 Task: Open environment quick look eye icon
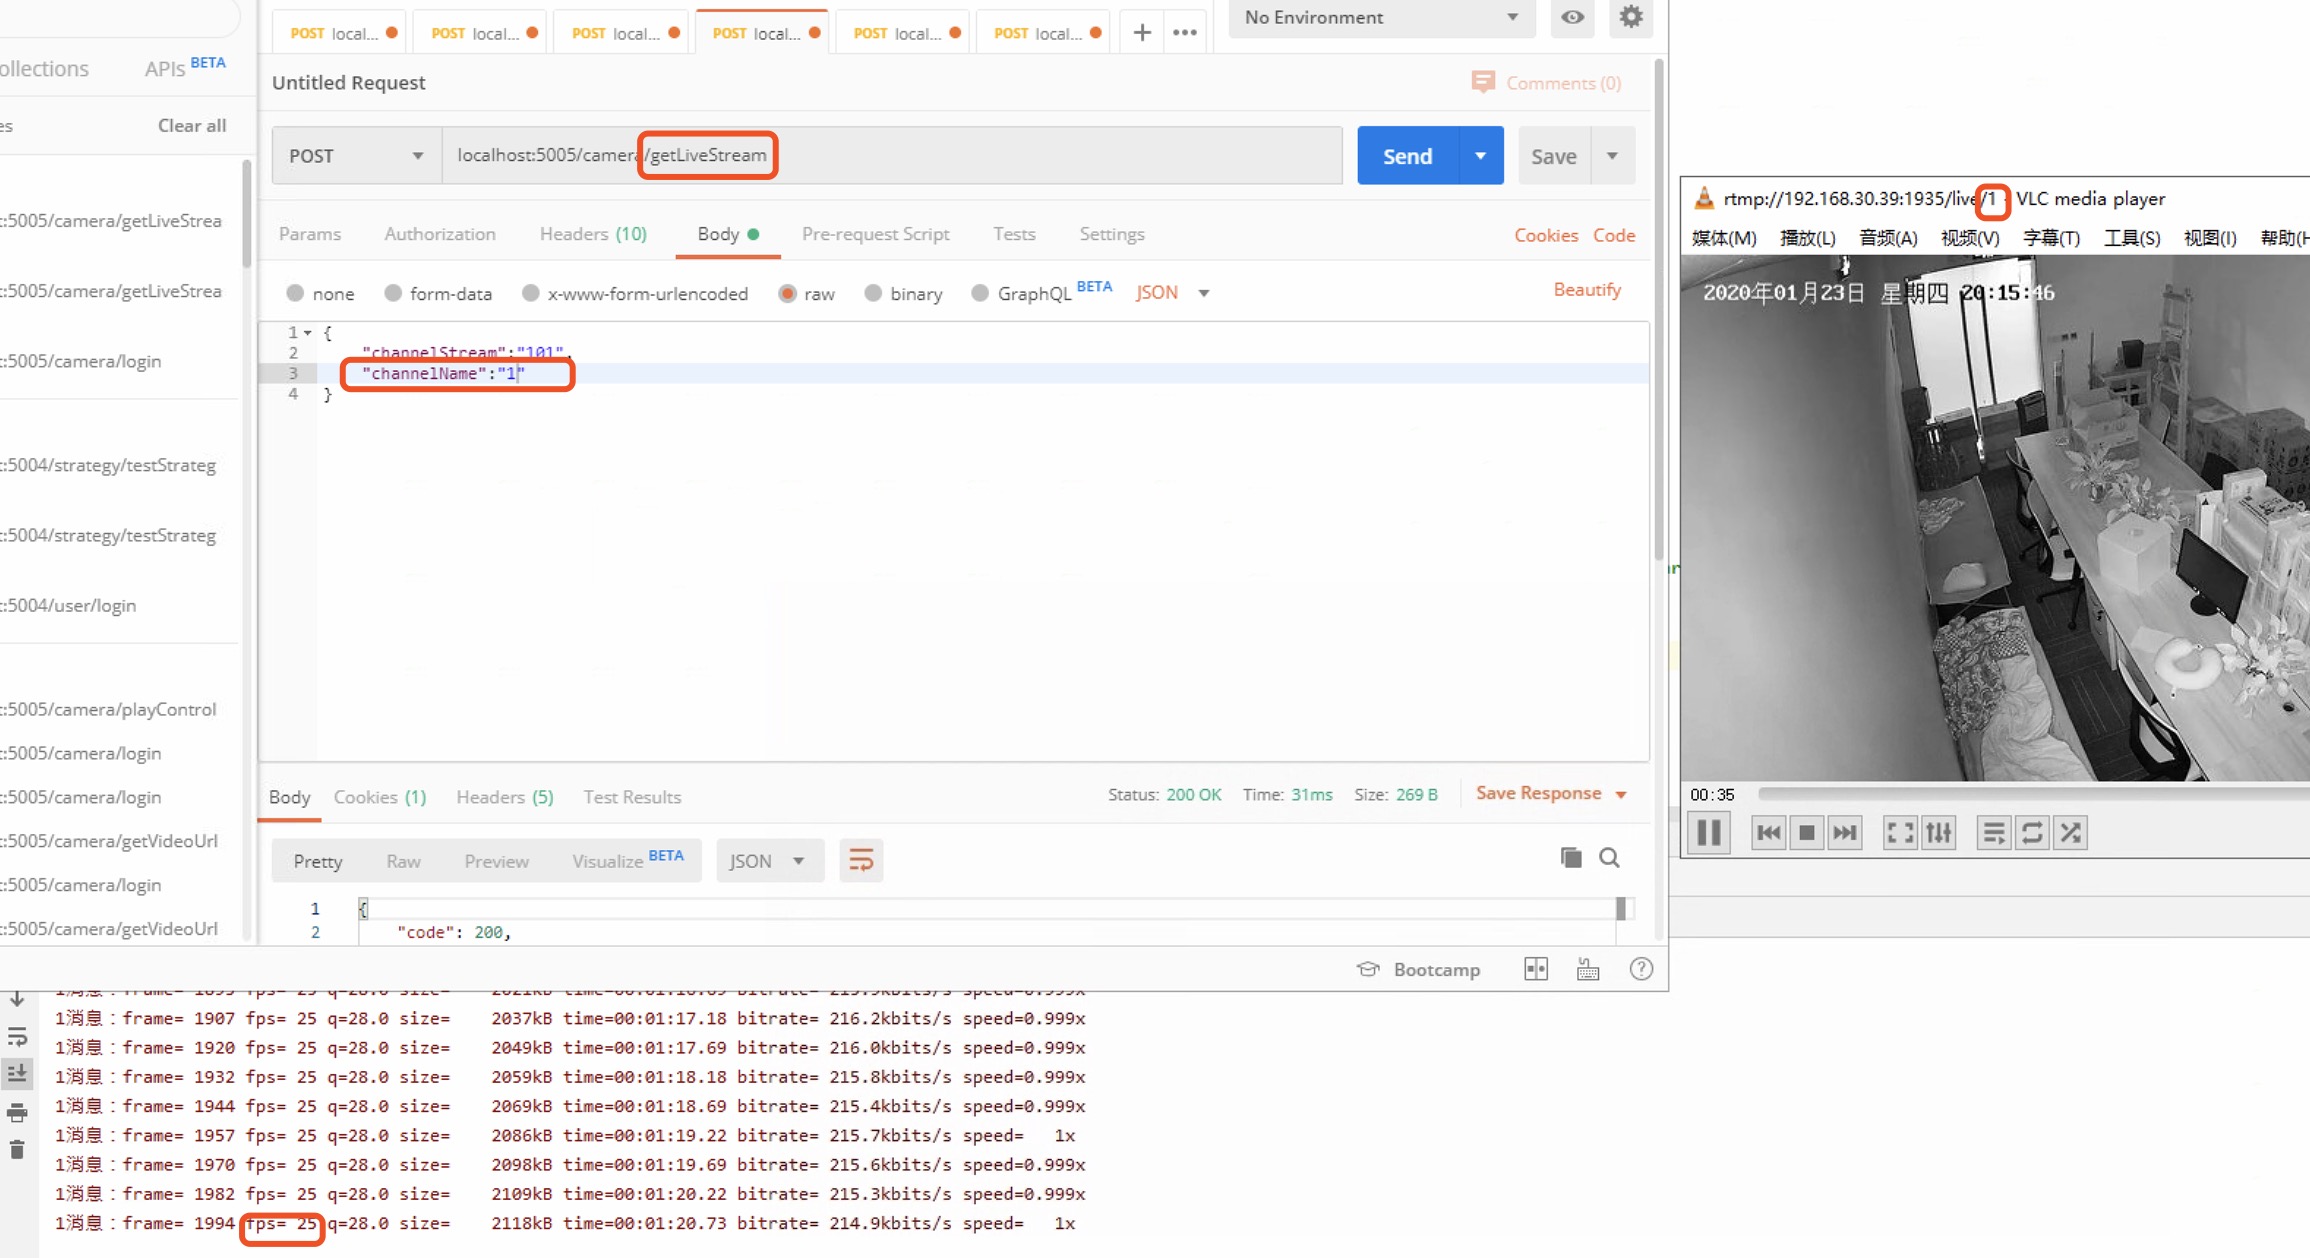[x=1572, y=17]
